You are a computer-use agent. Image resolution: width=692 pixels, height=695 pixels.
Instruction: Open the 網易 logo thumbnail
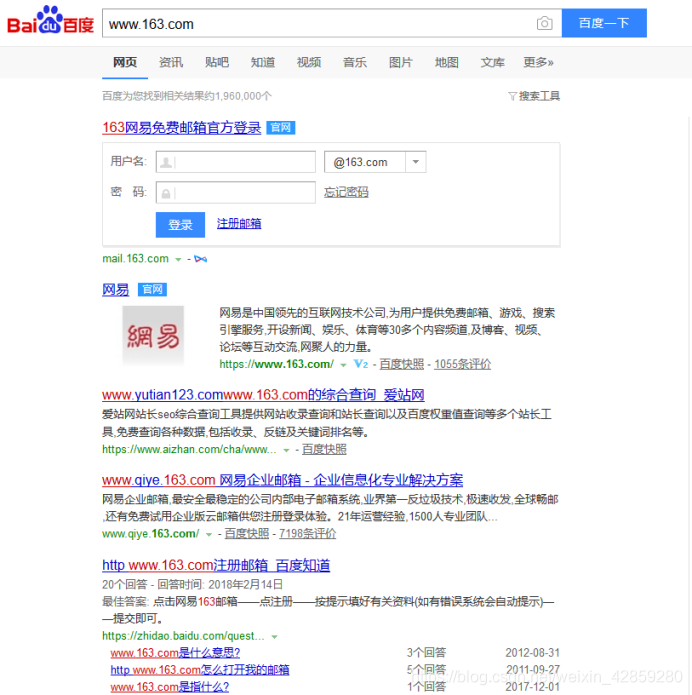pos(153,335)
